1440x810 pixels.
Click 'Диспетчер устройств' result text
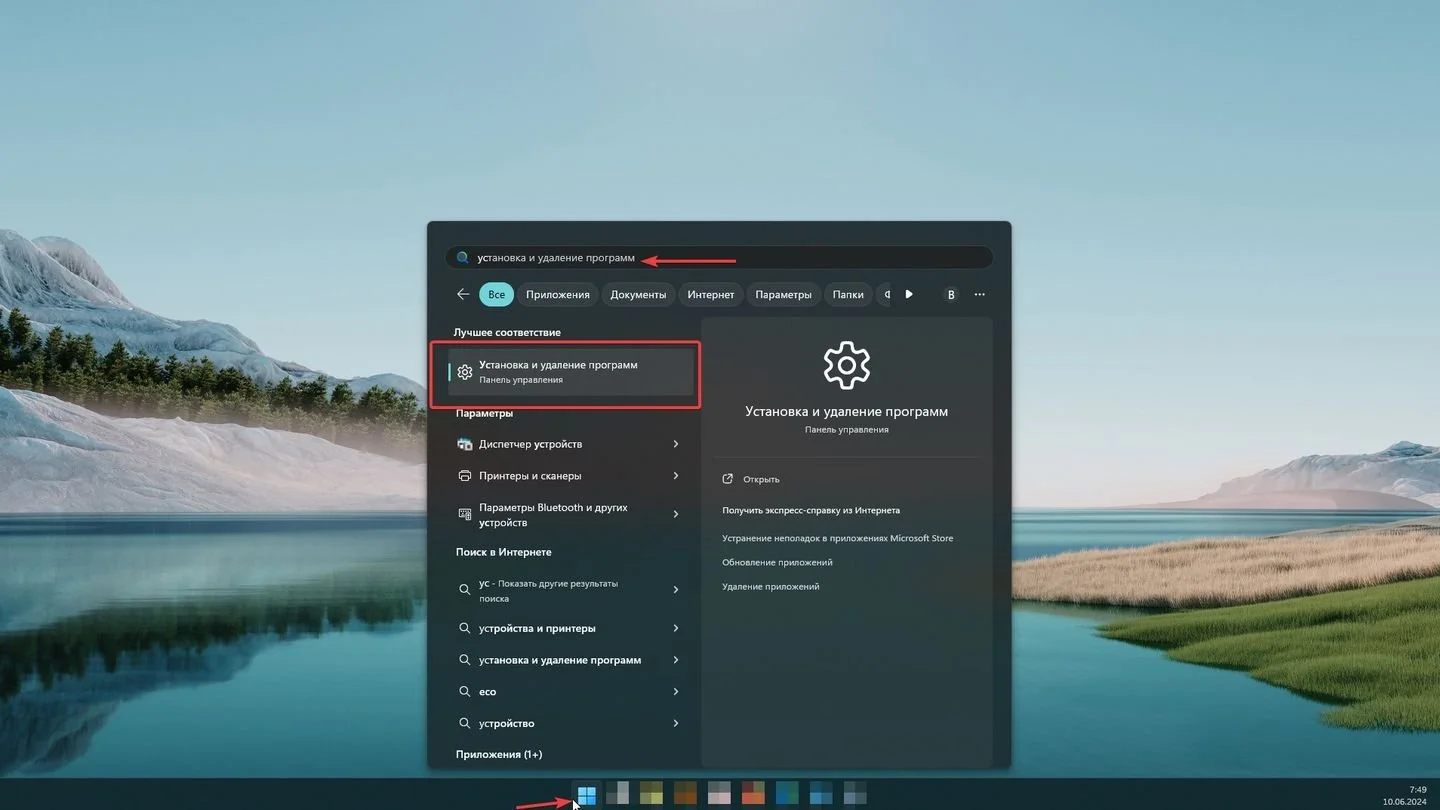coord(530,444)
